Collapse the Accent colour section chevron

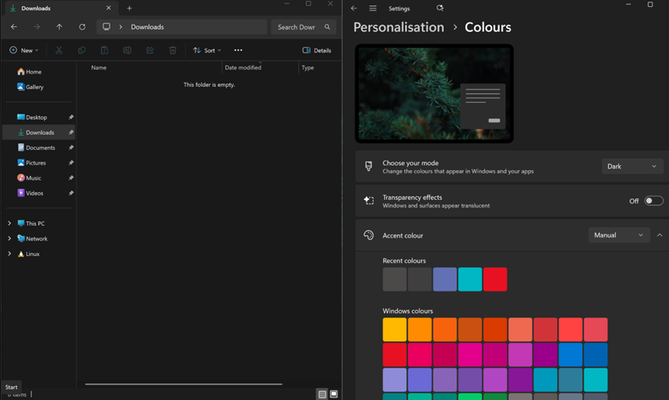click(660, 235)
